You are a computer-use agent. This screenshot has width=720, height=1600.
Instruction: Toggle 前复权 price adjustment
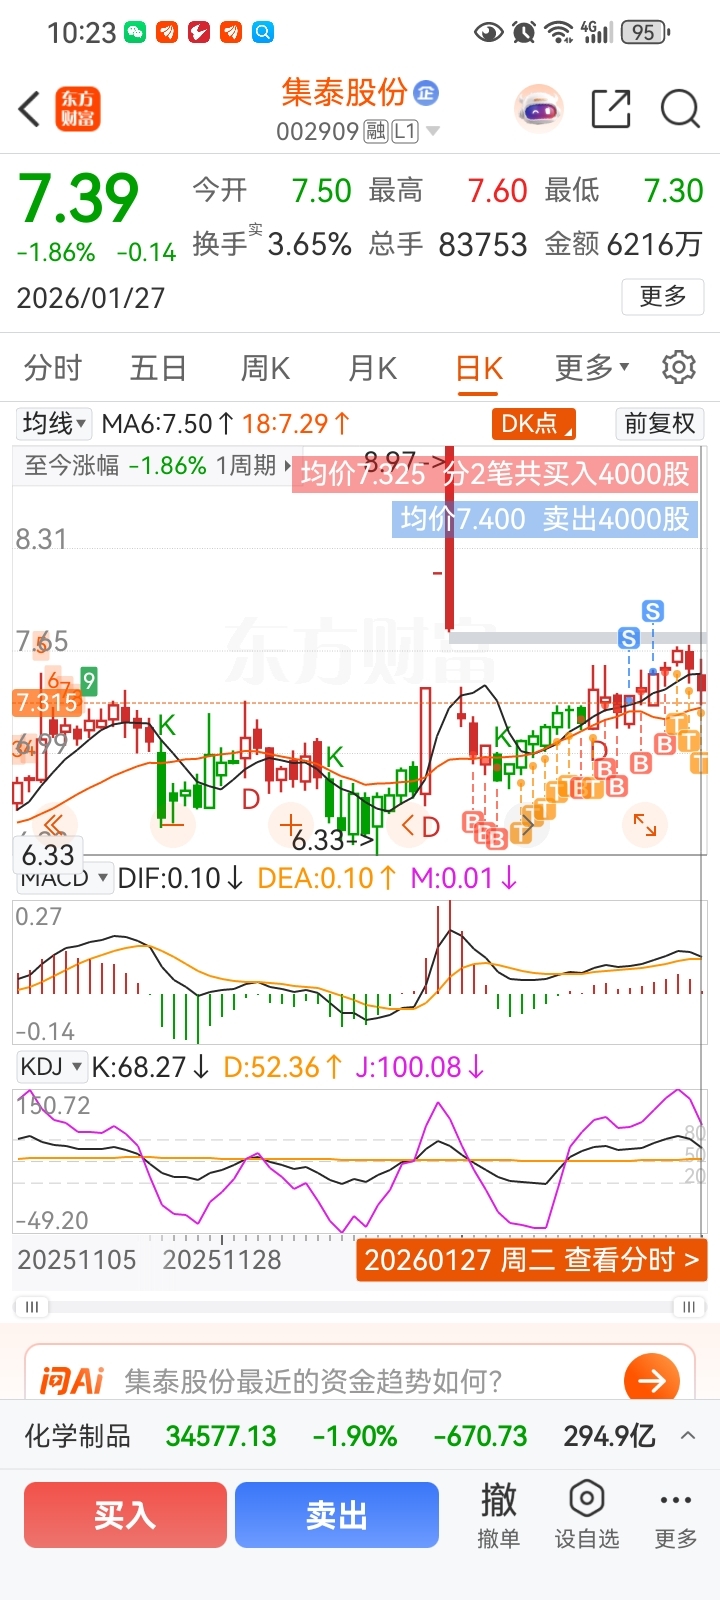point(660,424)
